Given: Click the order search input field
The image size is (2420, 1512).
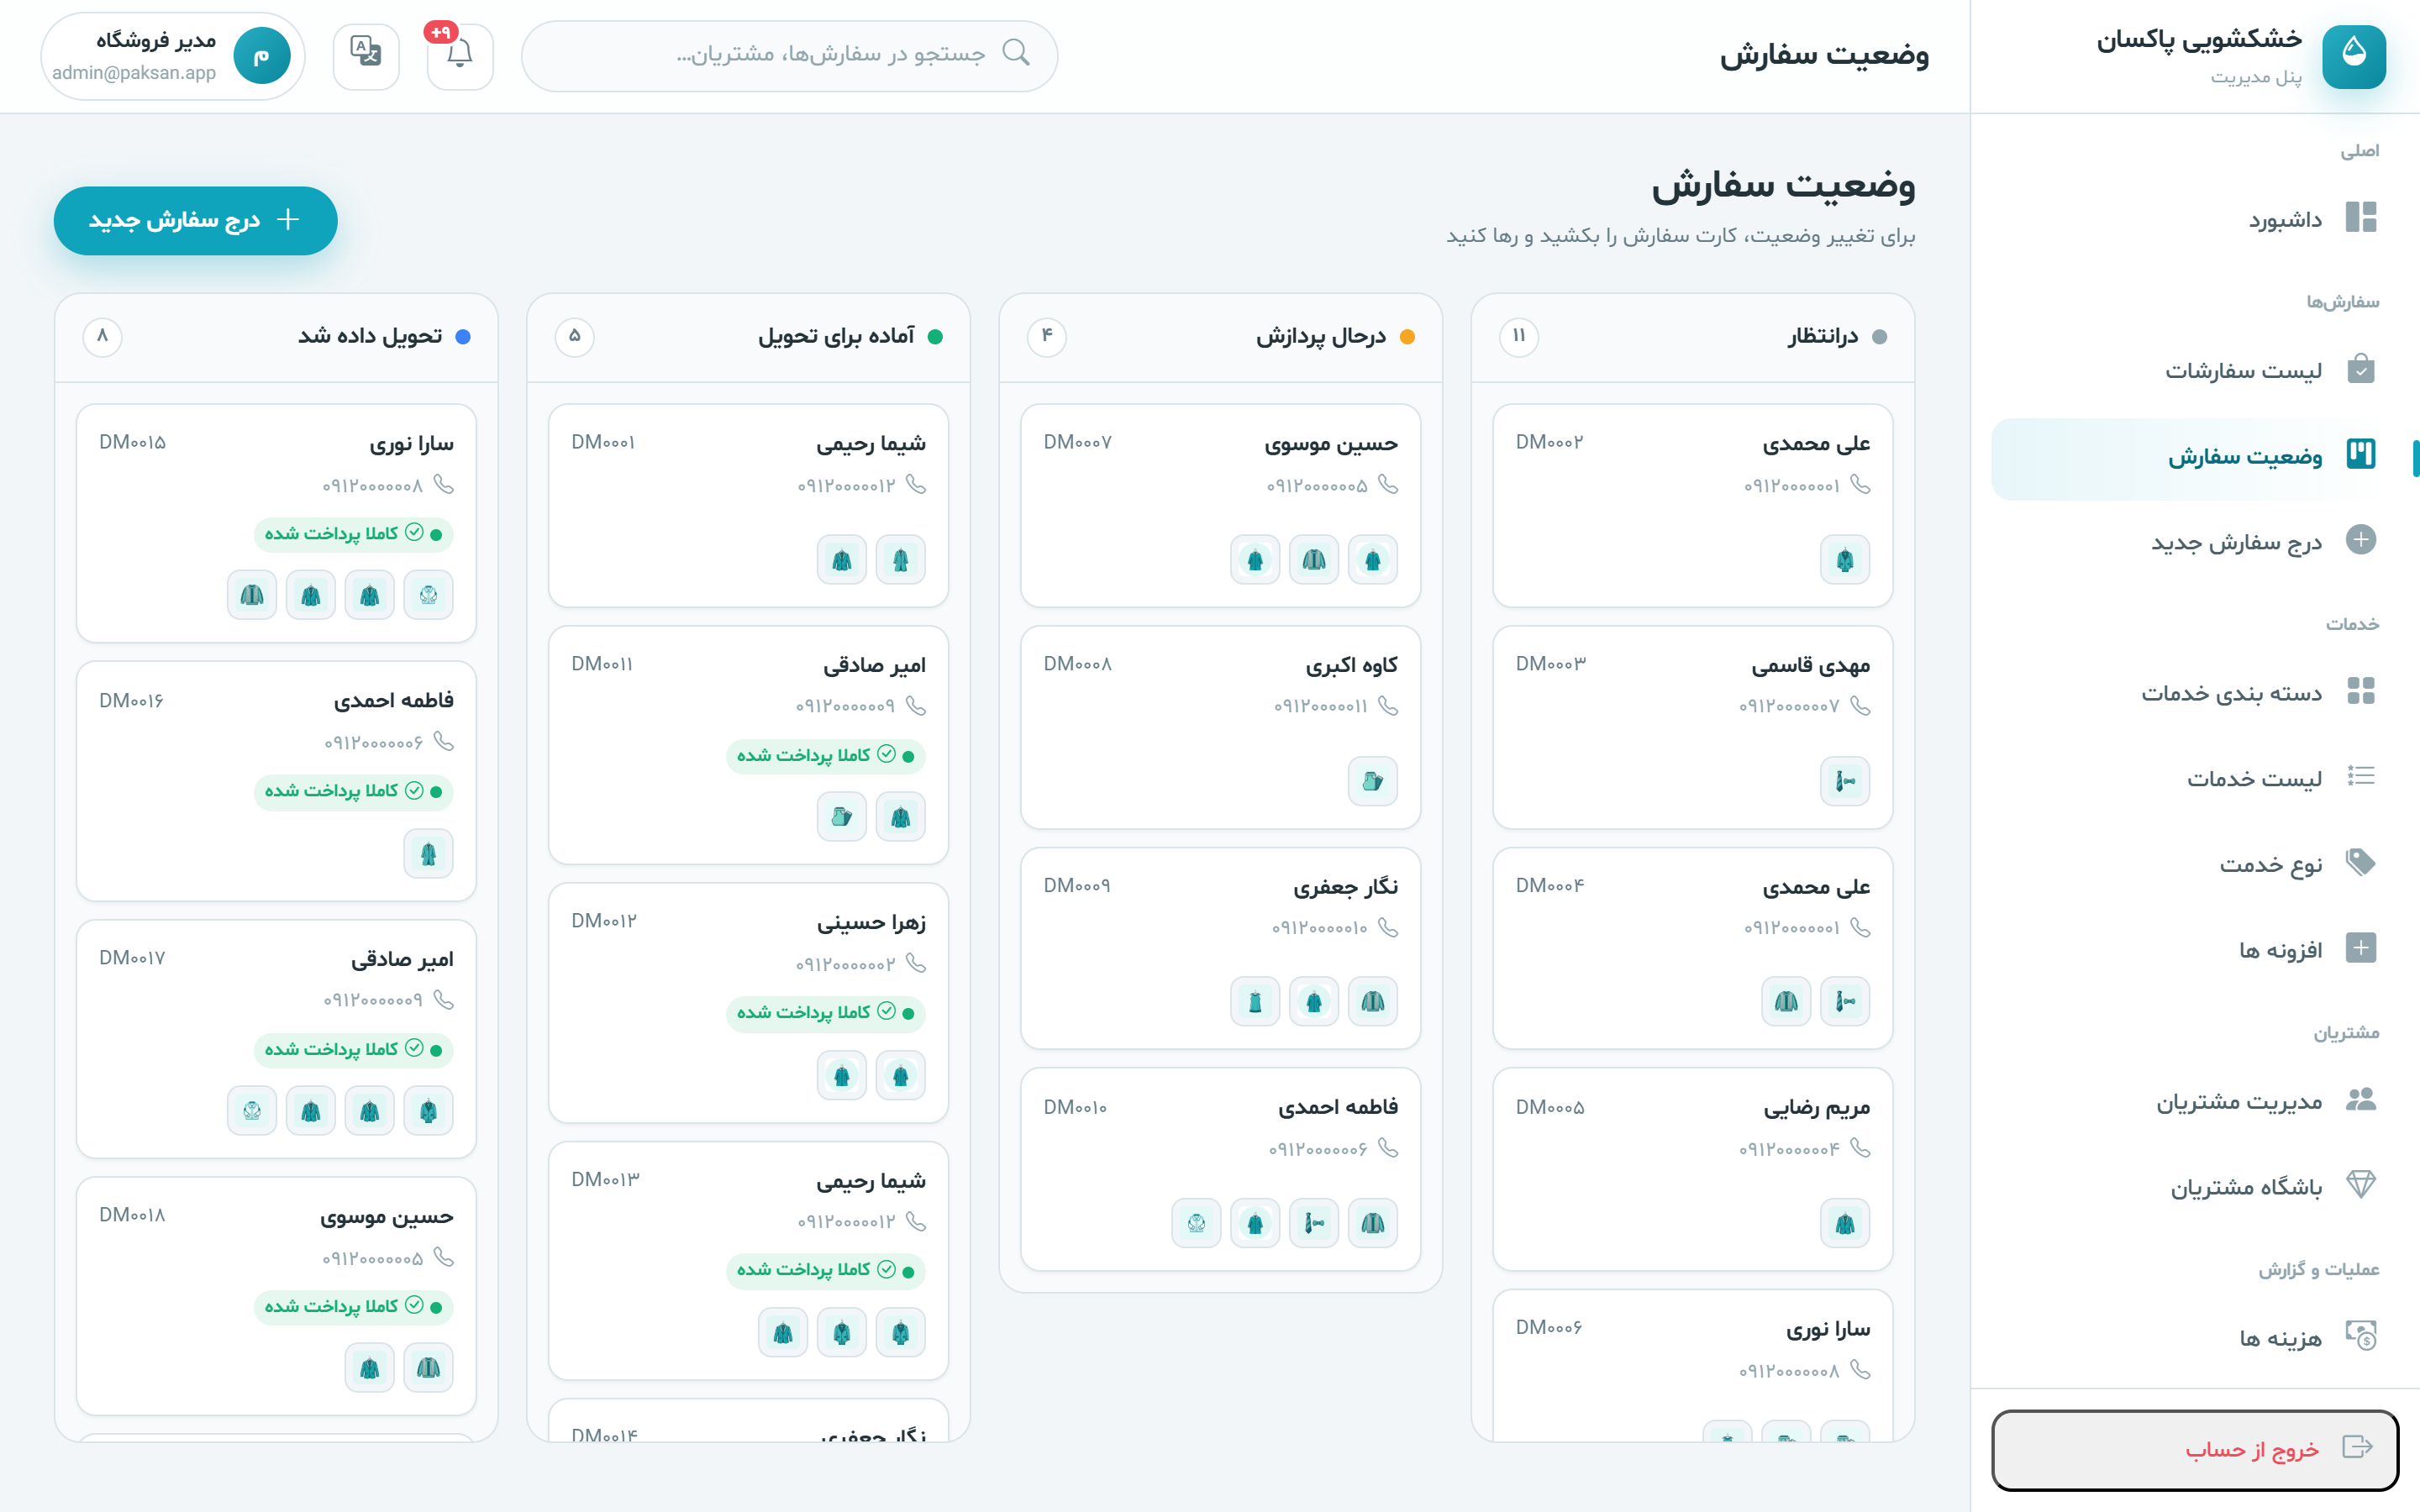Looking at the screenshot, I should coord(790,56).
